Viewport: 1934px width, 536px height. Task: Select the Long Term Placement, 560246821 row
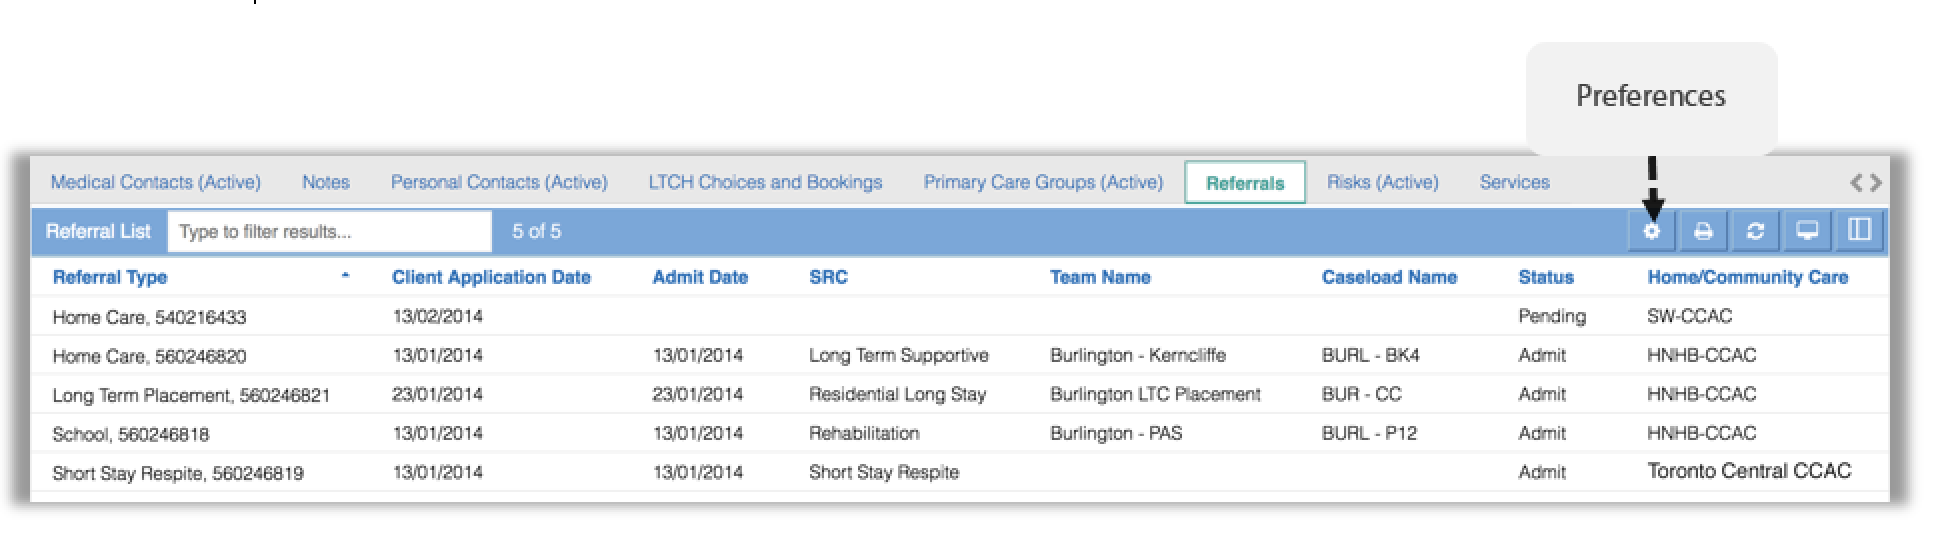(x=960, y=394)
